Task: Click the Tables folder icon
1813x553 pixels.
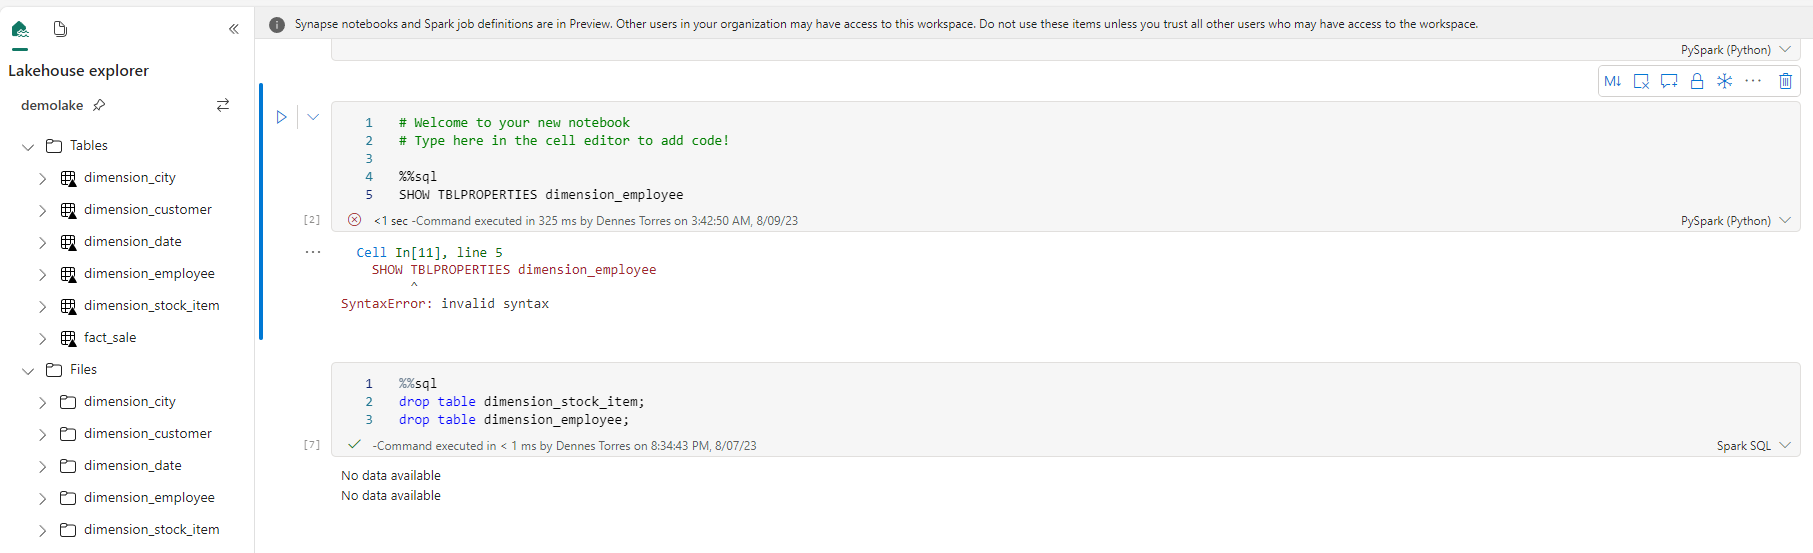Action: (x=54, y=146)
